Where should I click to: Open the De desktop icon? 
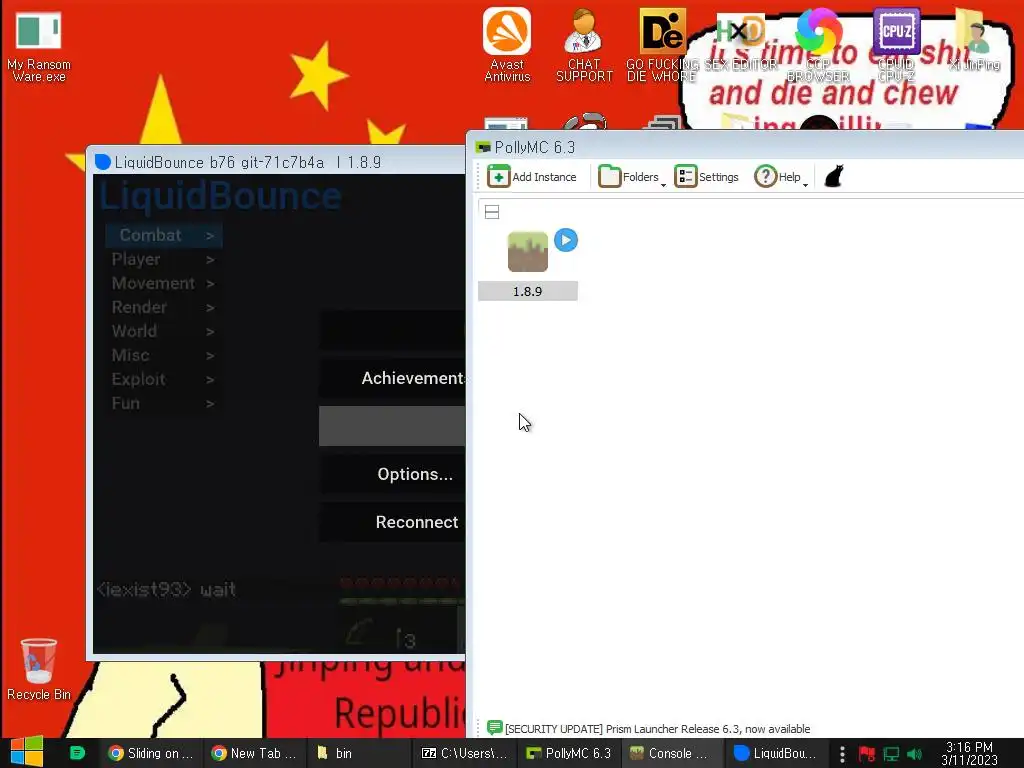(x=662, y=45)
